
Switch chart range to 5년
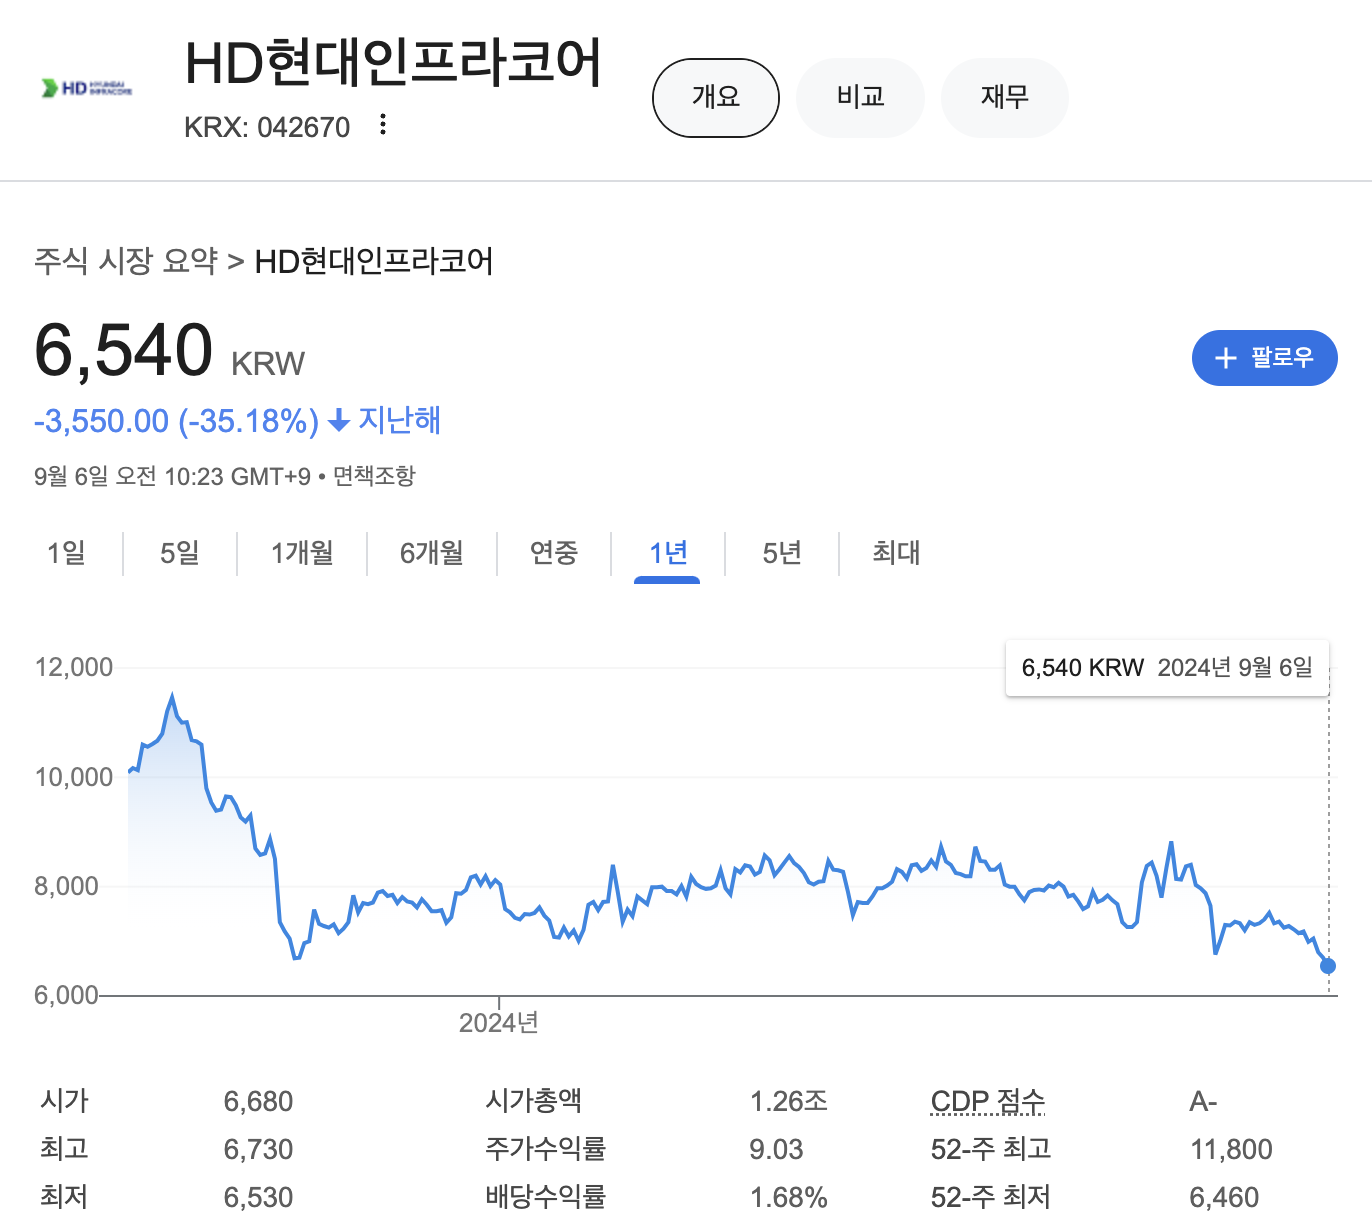(x=782, y=553)
